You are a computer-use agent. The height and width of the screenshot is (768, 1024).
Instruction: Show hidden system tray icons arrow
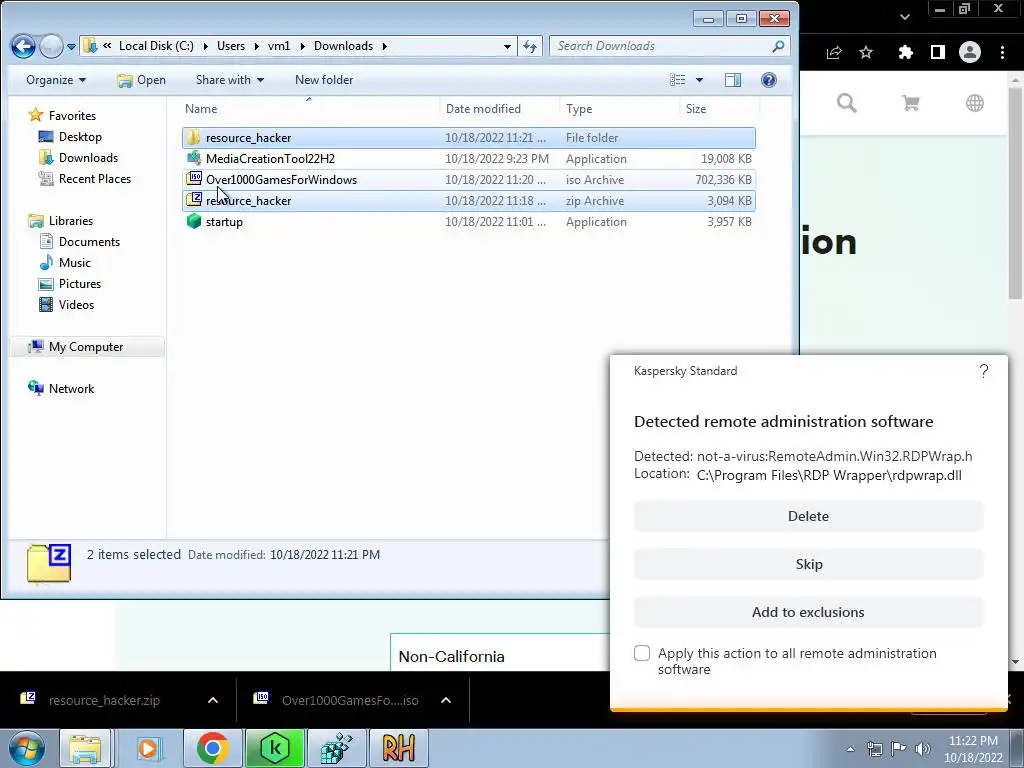click(x=850, y=749)
